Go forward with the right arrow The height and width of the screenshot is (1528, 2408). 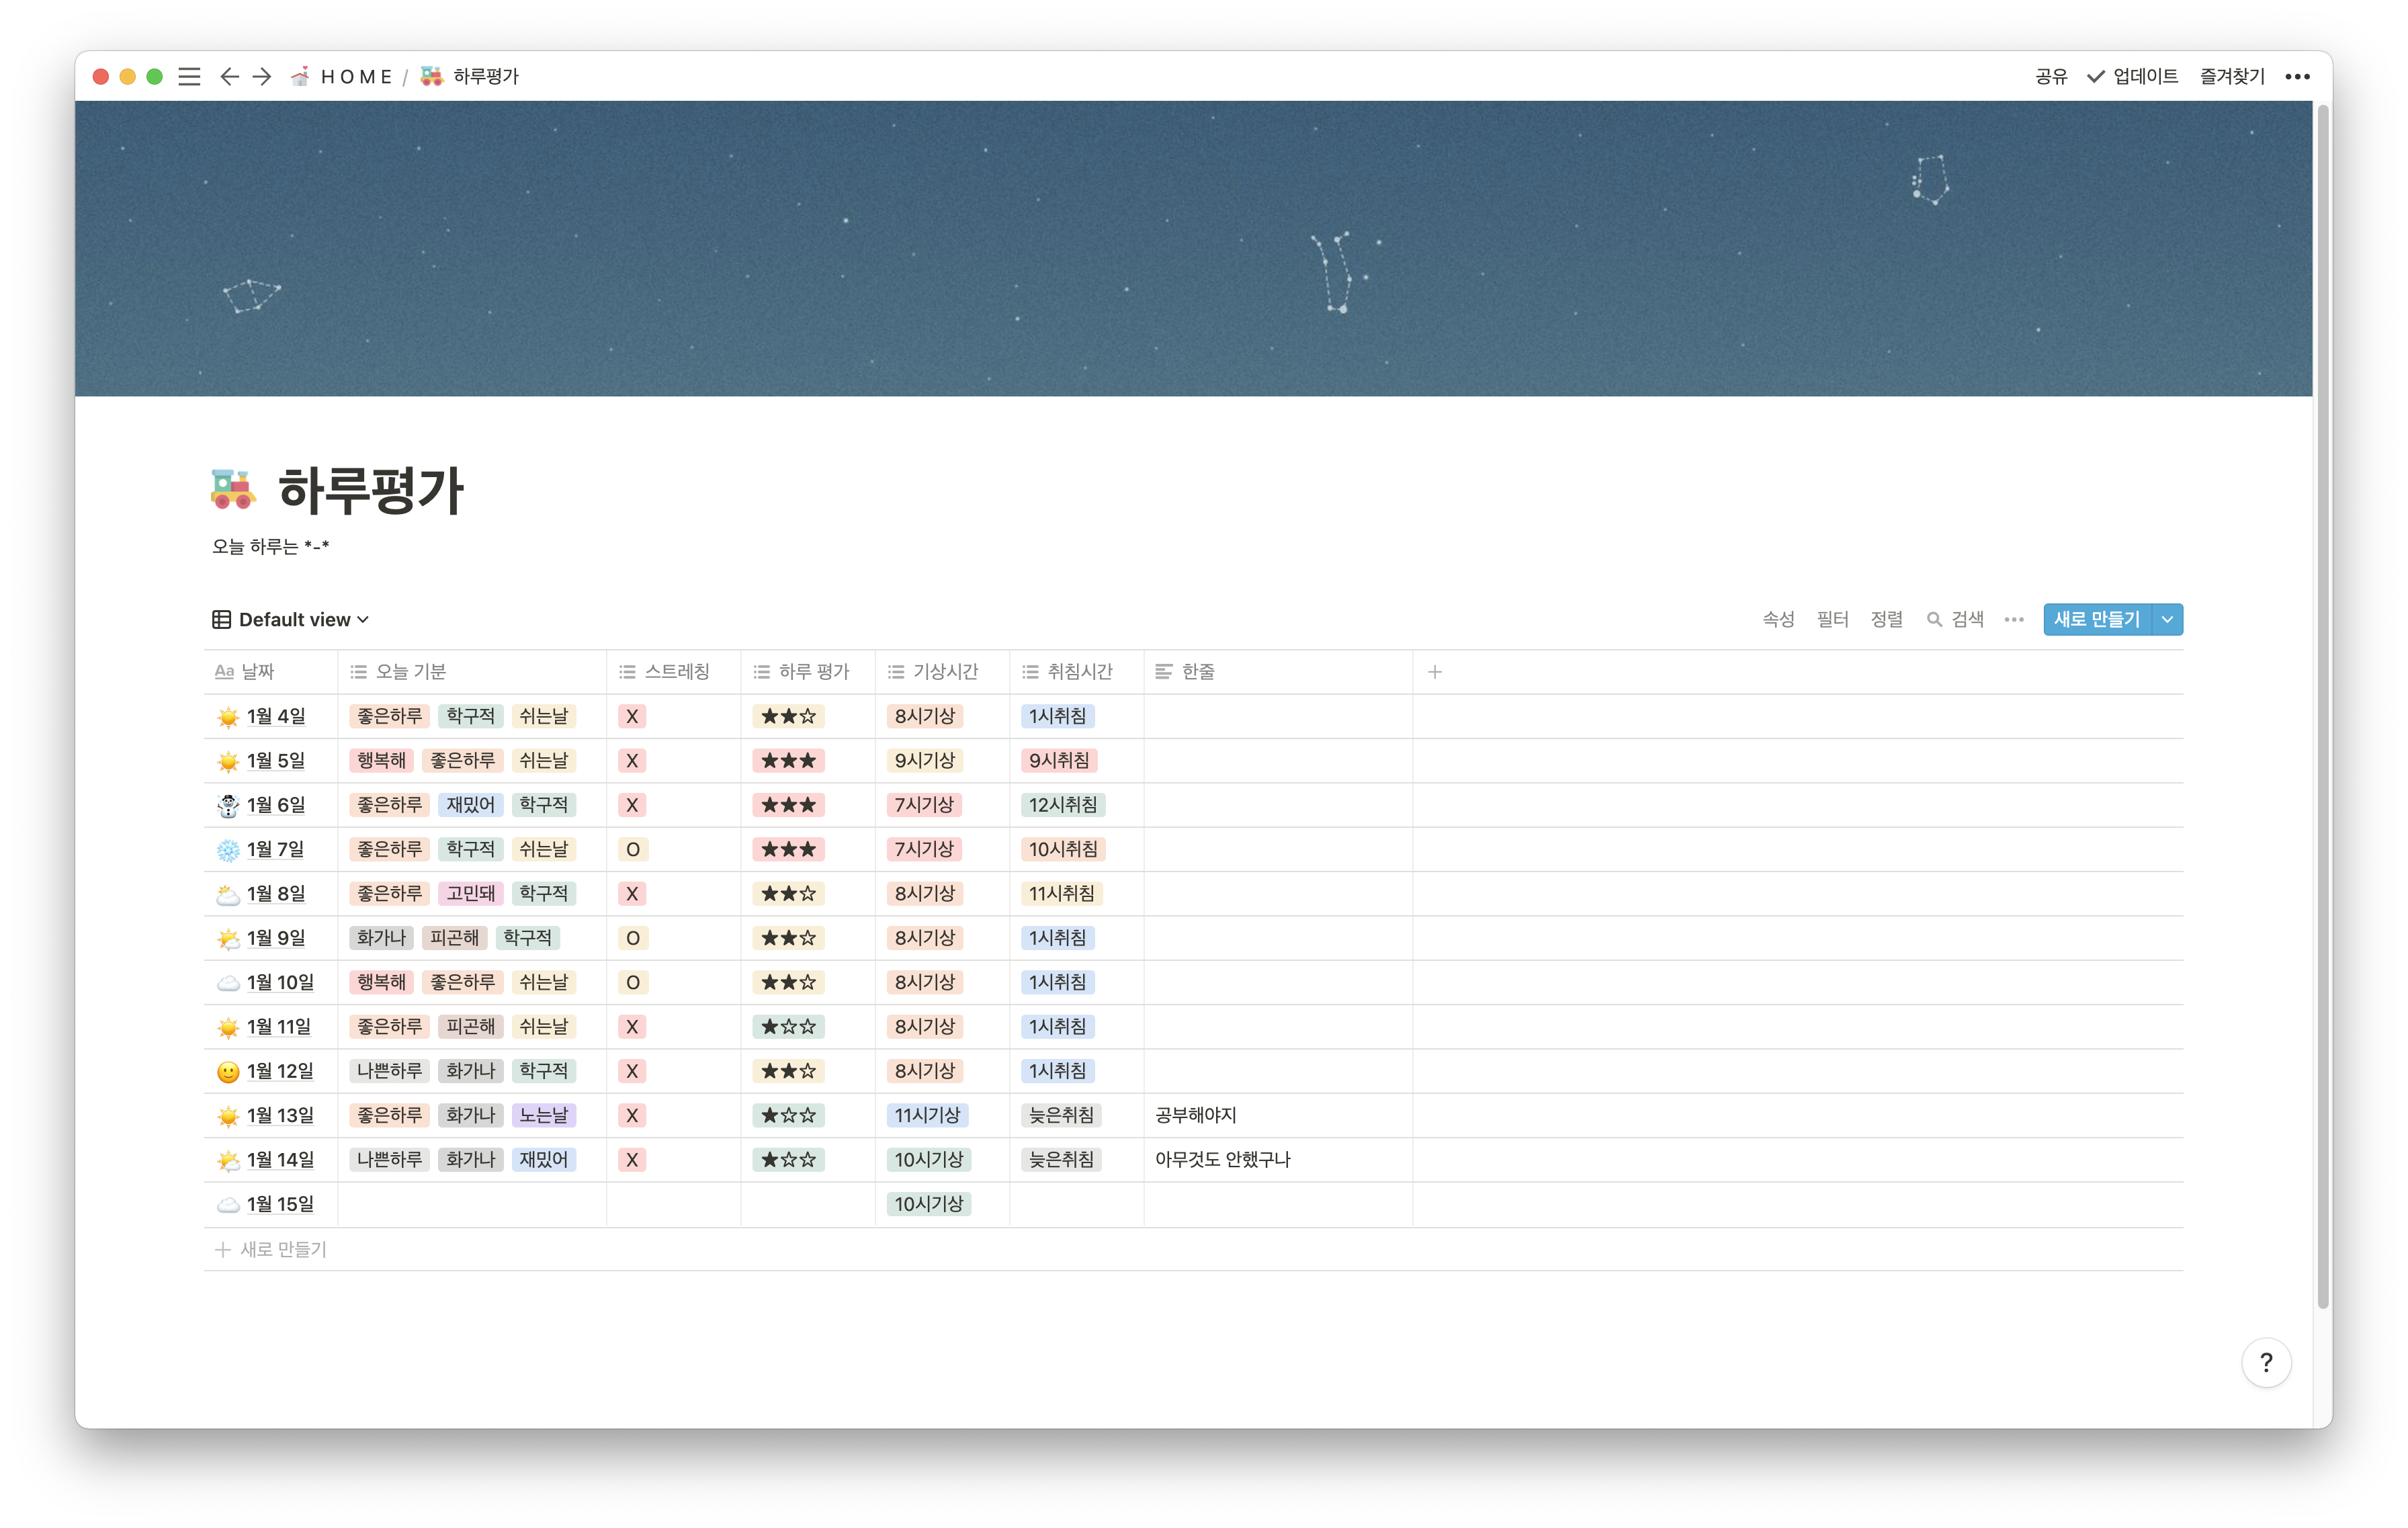click(x=262, y=77)
